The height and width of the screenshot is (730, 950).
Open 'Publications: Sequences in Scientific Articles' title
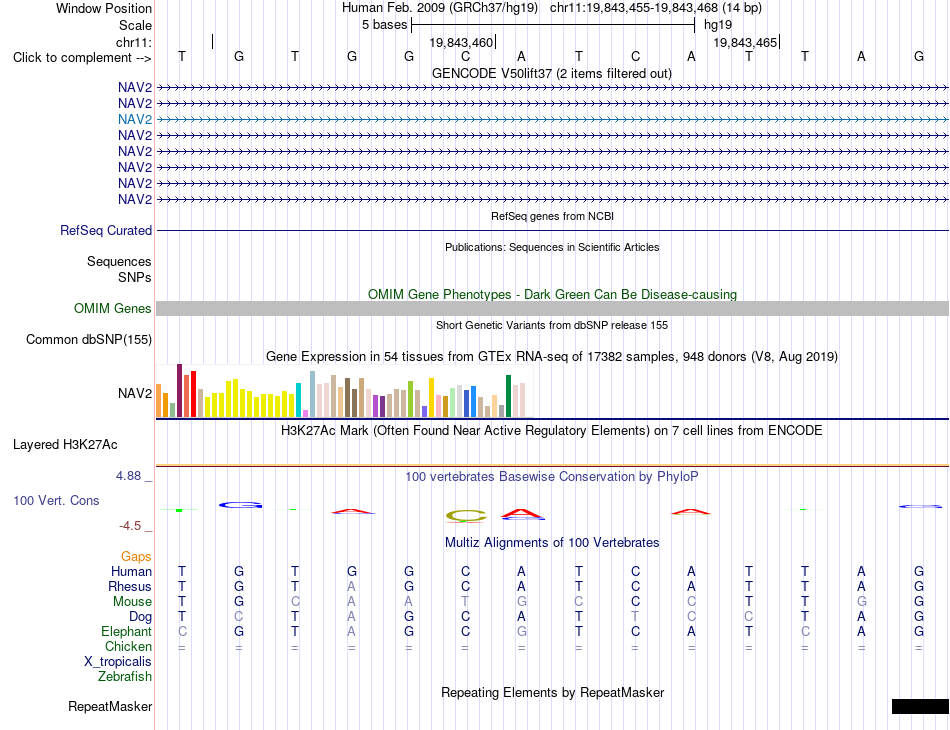552,247
